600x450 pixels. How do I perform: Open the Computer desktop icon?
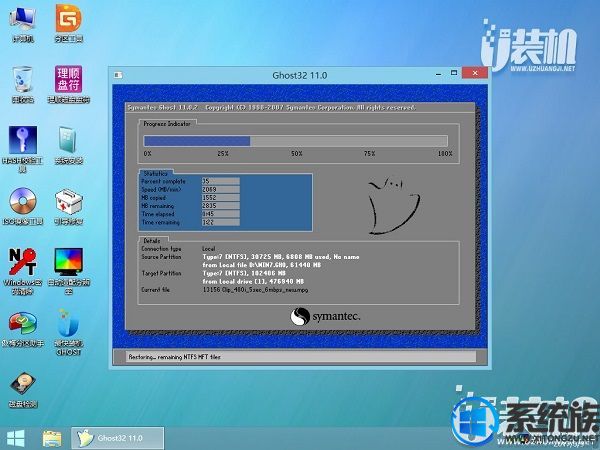23,23
